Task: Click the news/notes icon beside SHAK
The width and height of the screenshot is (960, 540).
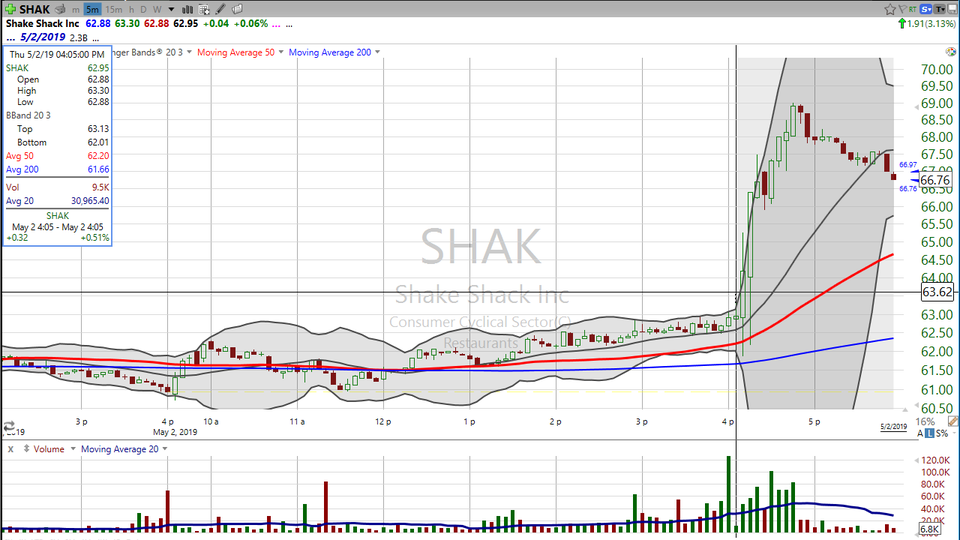Action: [x=60, y=9]
